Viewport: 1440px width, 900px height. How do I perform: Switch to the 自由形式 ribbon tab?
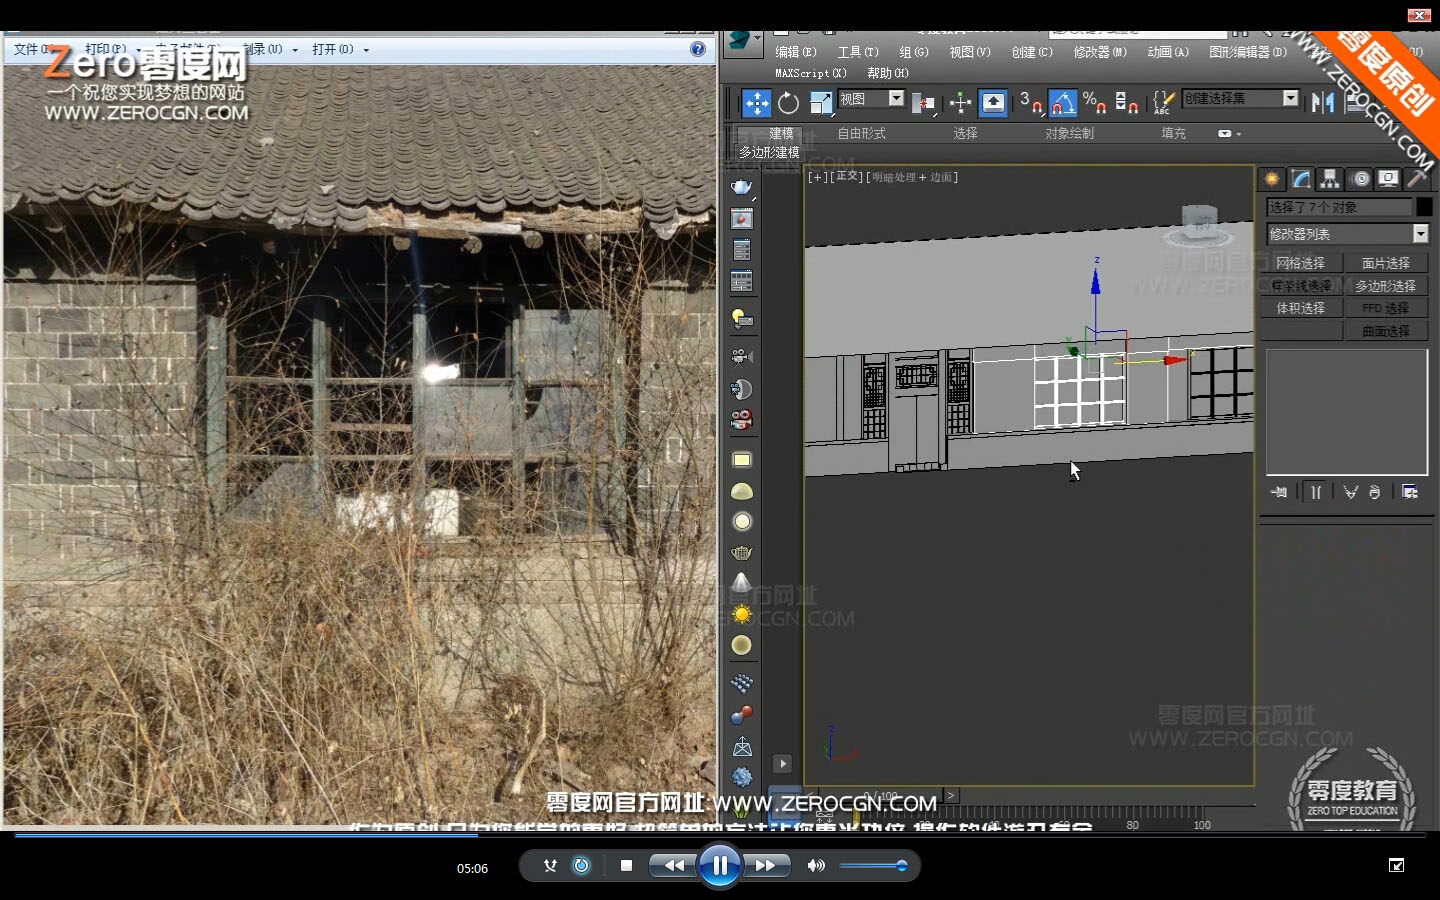coord(862,133)
